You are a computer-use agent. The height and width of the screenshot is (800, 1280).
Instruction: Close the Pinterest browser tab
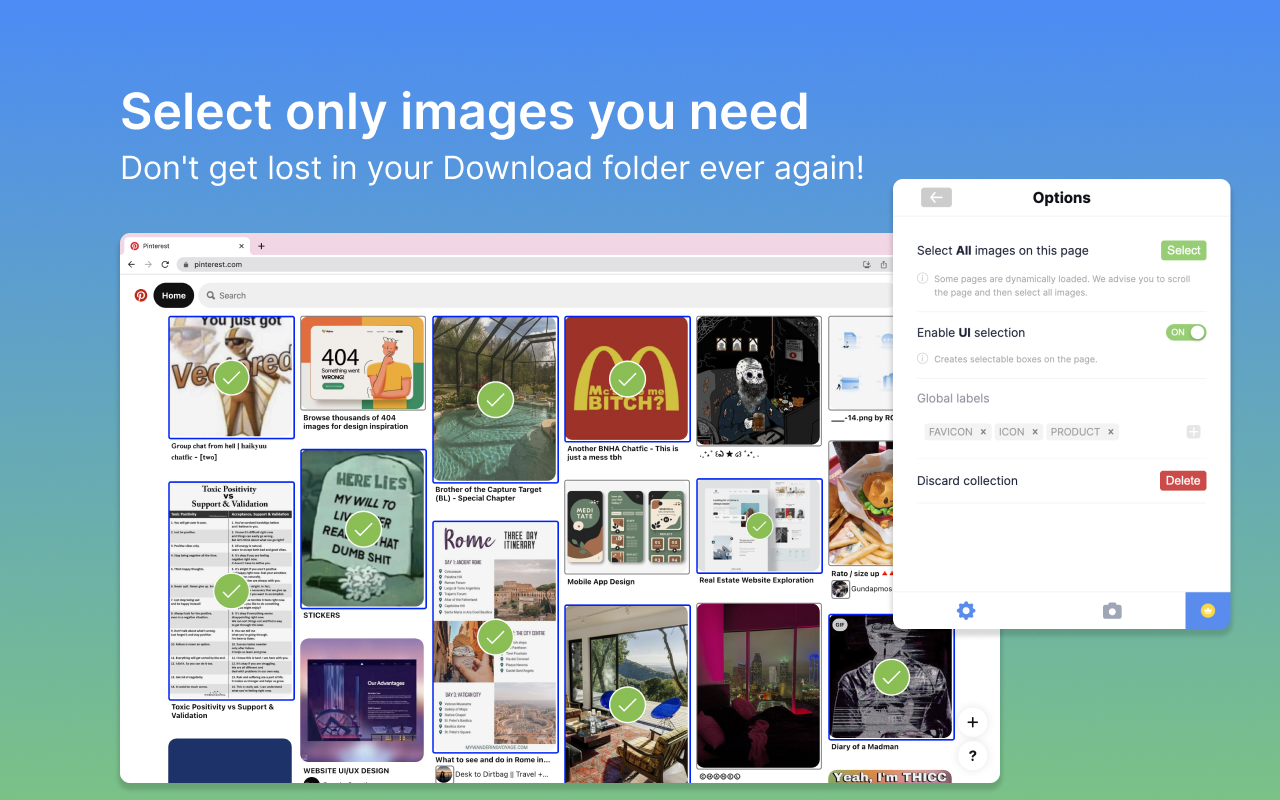(241, 246)
